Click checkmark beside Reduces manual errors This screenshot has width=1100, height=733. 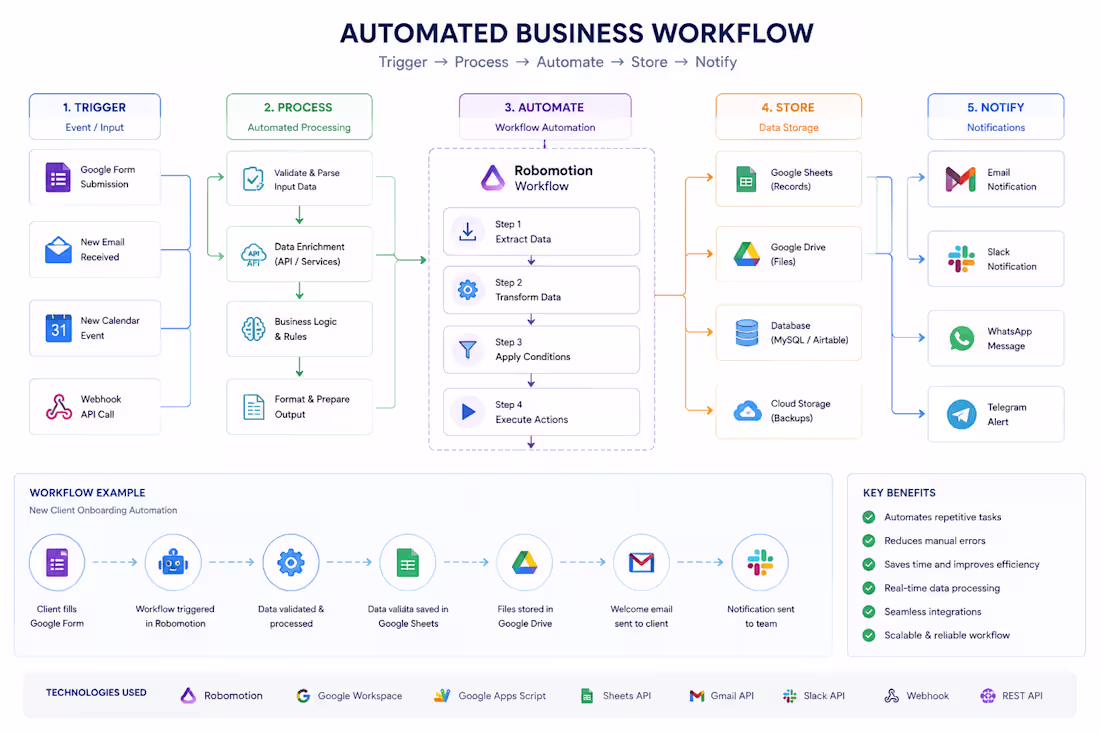tap(868, 541)
